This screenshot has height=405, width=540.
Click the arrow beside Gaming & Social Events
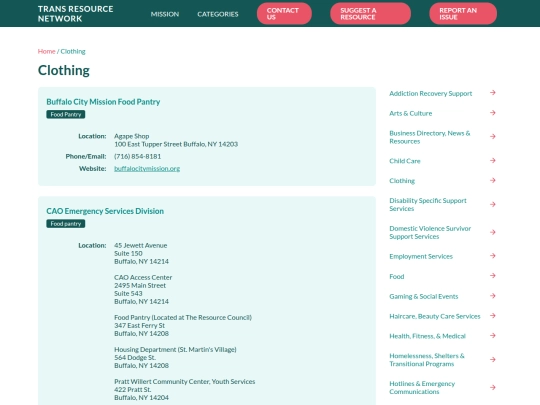pyautogui.click(x=493, y=296)
